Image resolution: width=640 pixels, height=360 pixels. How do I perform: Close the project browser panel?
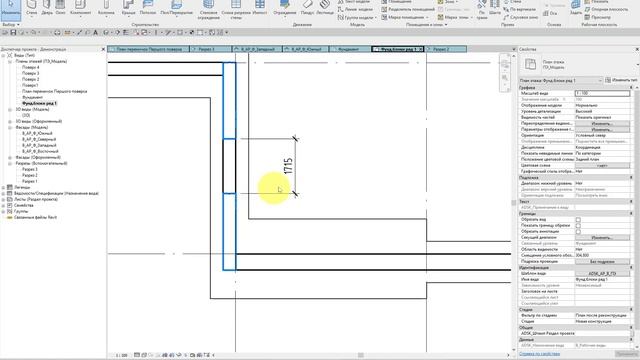103,49
